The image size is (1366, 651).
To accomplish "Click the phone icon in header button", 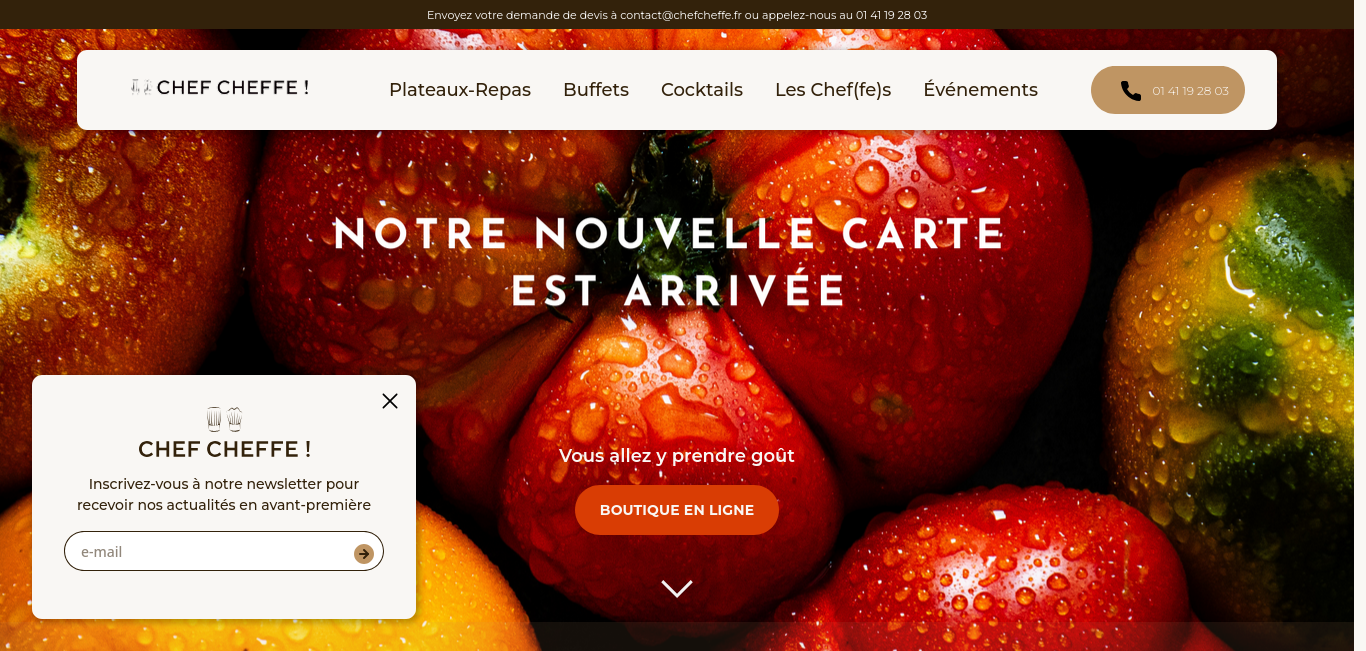I will click(1131, 90).
